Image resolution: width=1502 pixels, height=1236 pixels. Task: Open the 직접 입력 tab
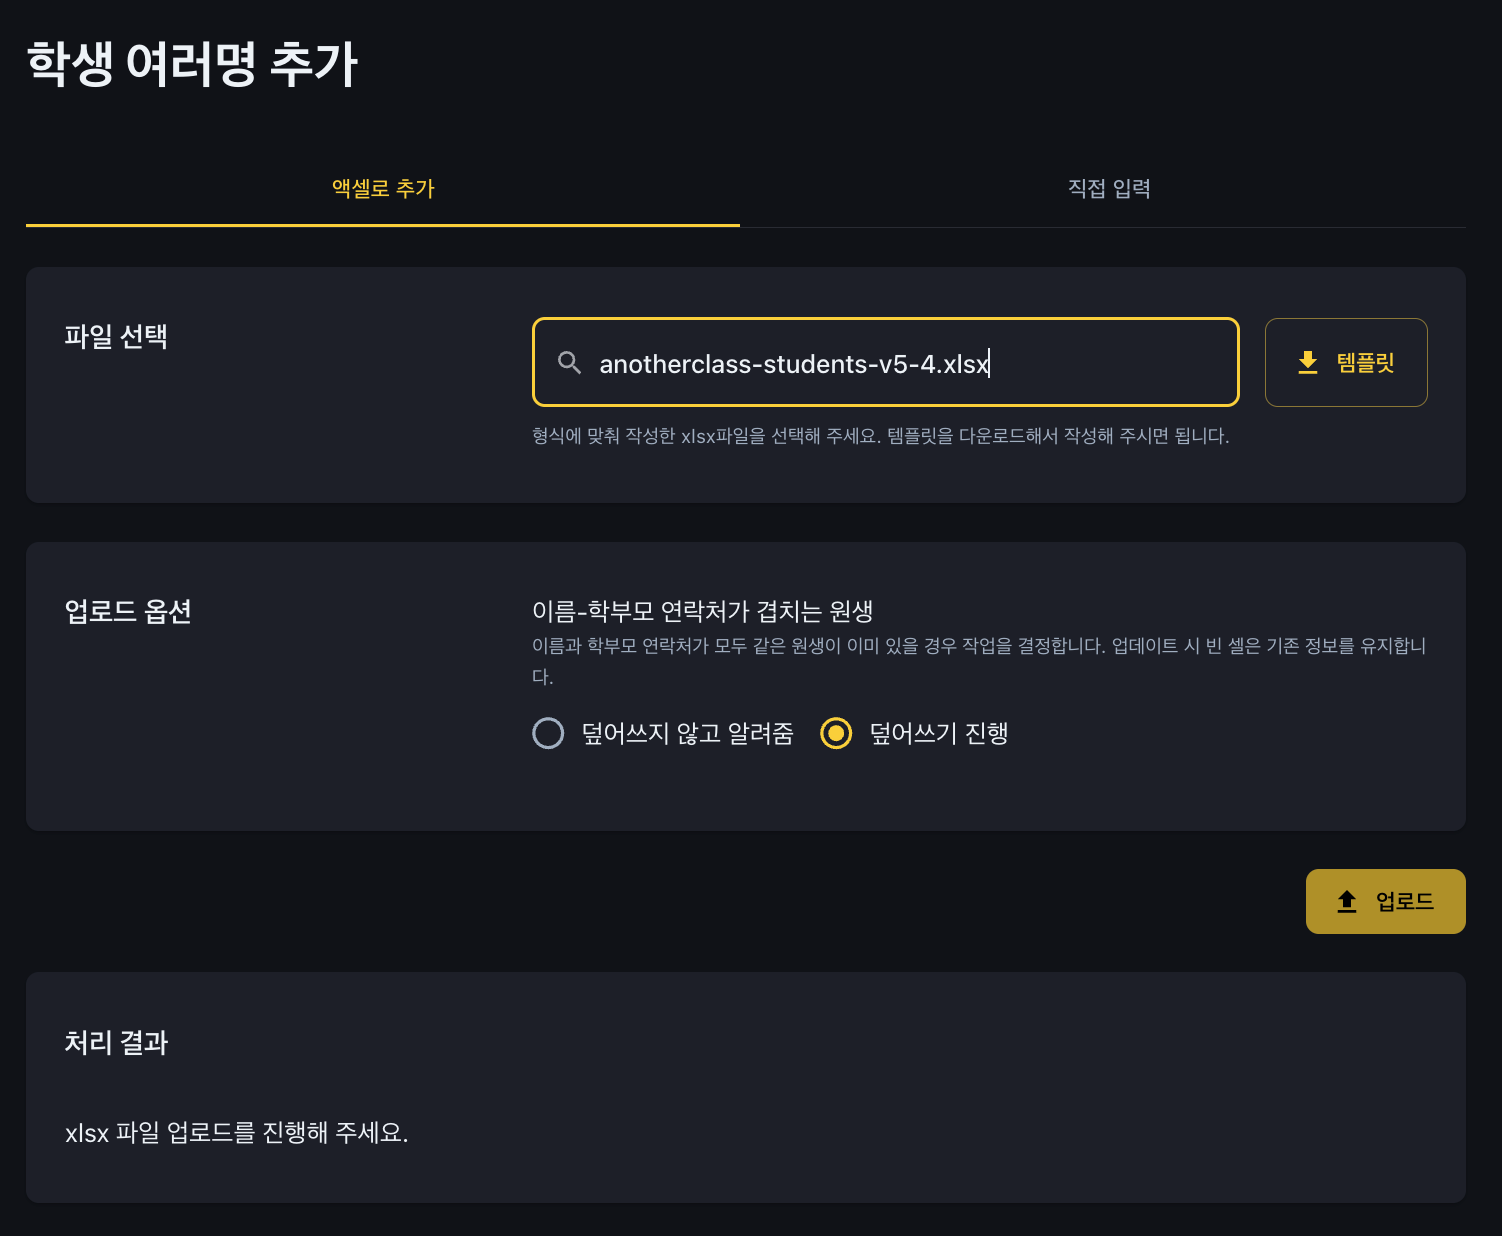(1109, 189)
